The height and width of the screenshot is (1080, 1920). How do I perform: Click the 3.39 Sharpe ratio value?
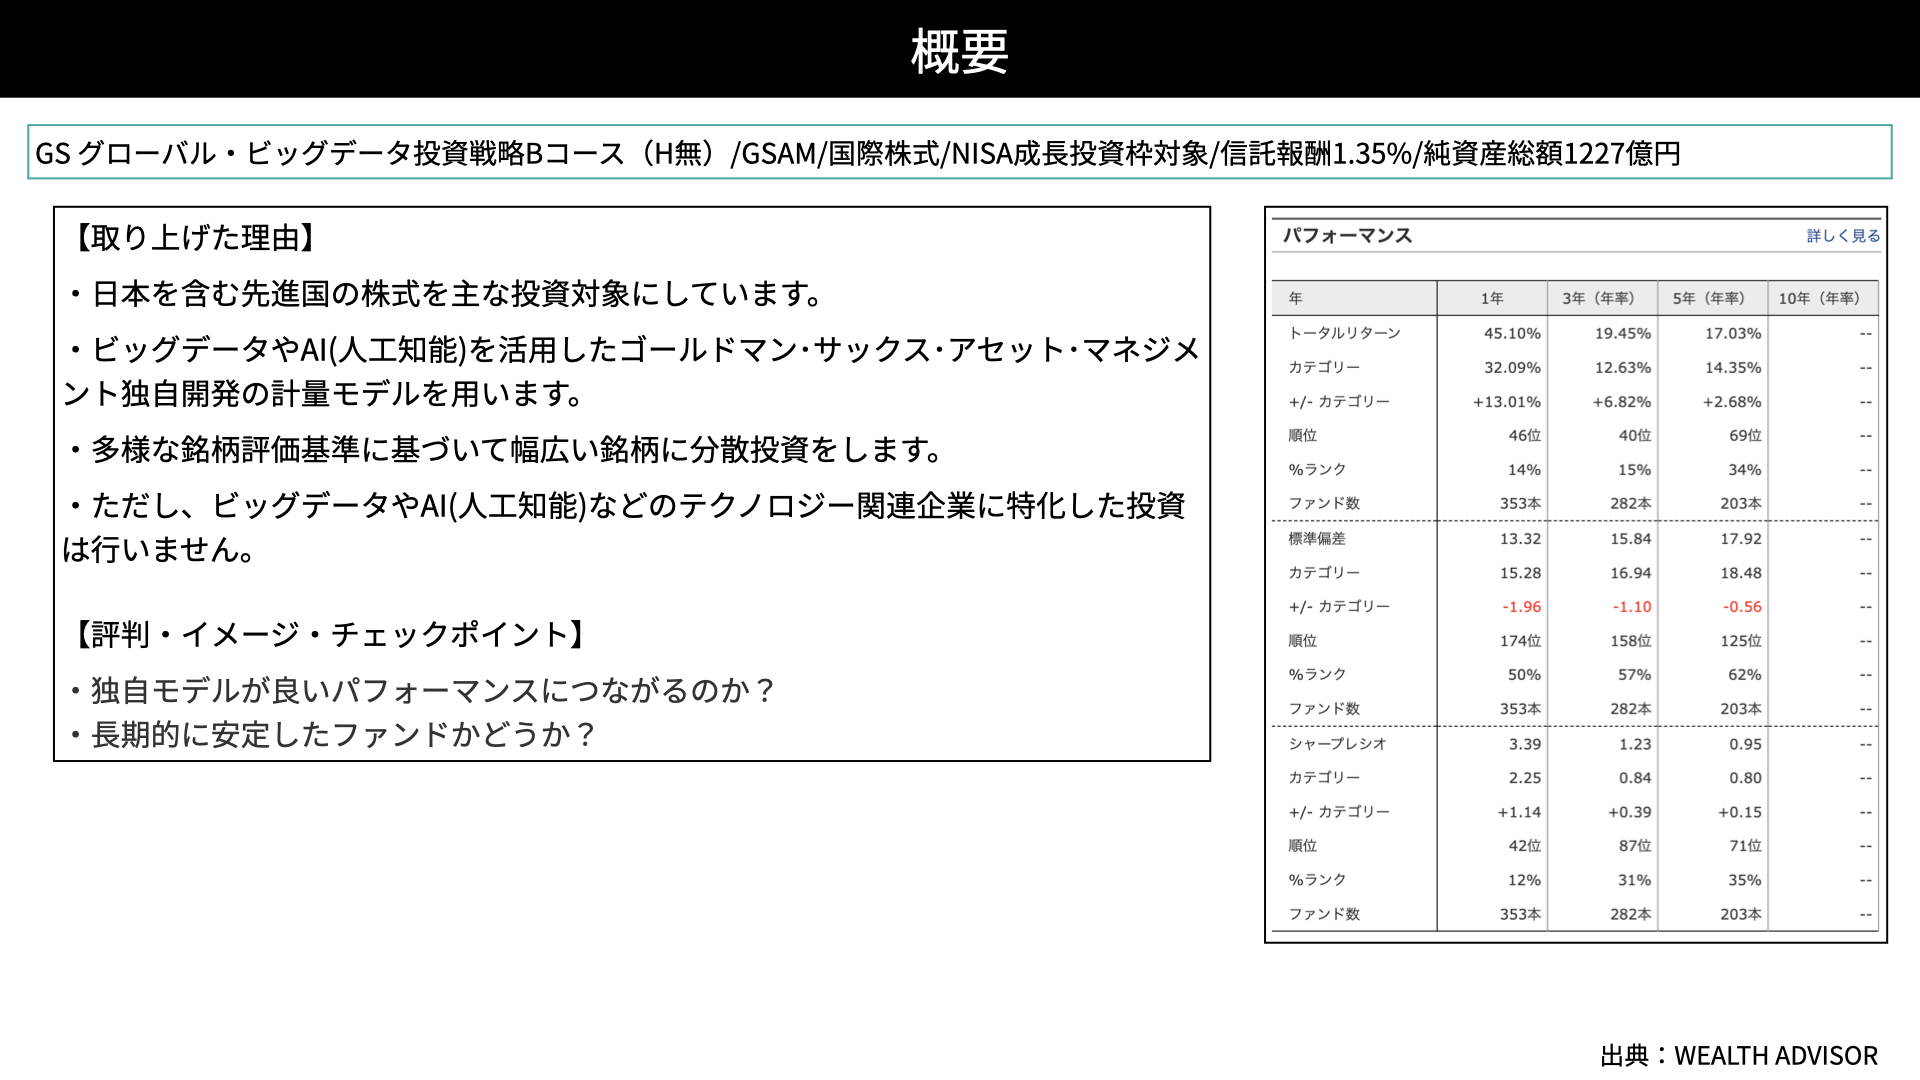click(x=1525, y=744)
